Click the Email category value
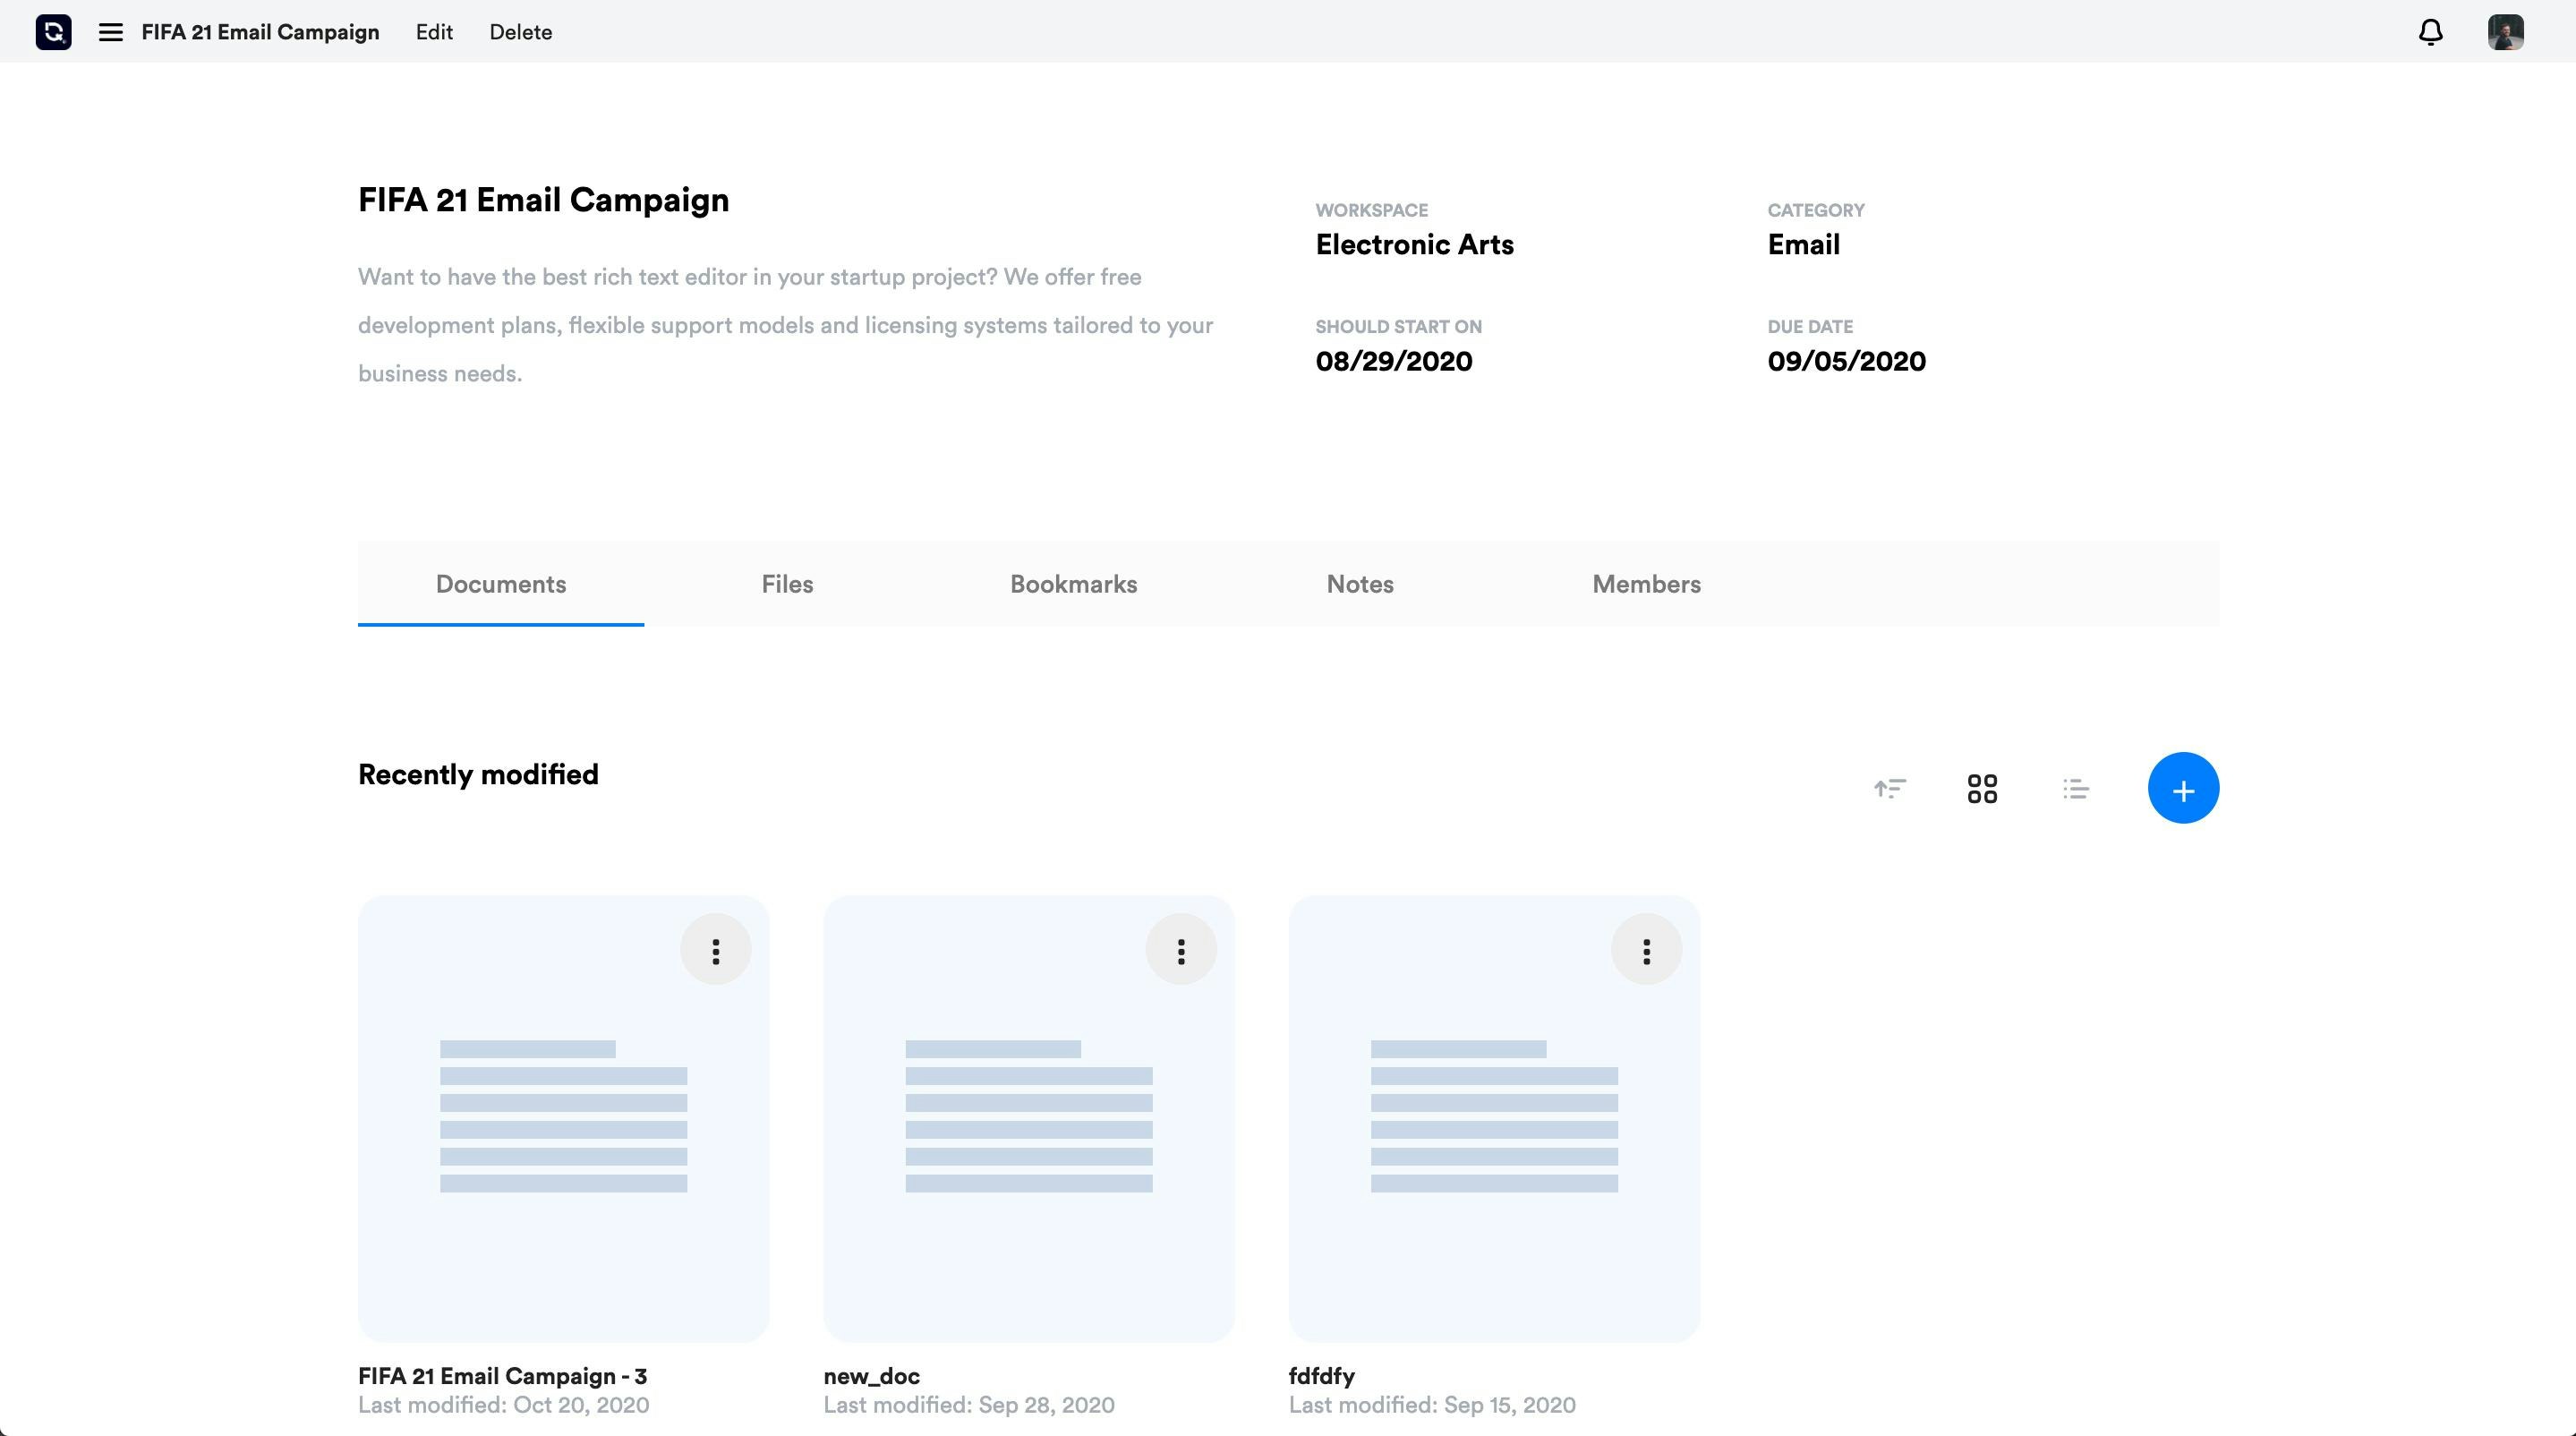The image size is (2576, 1436). point(1803,244)
